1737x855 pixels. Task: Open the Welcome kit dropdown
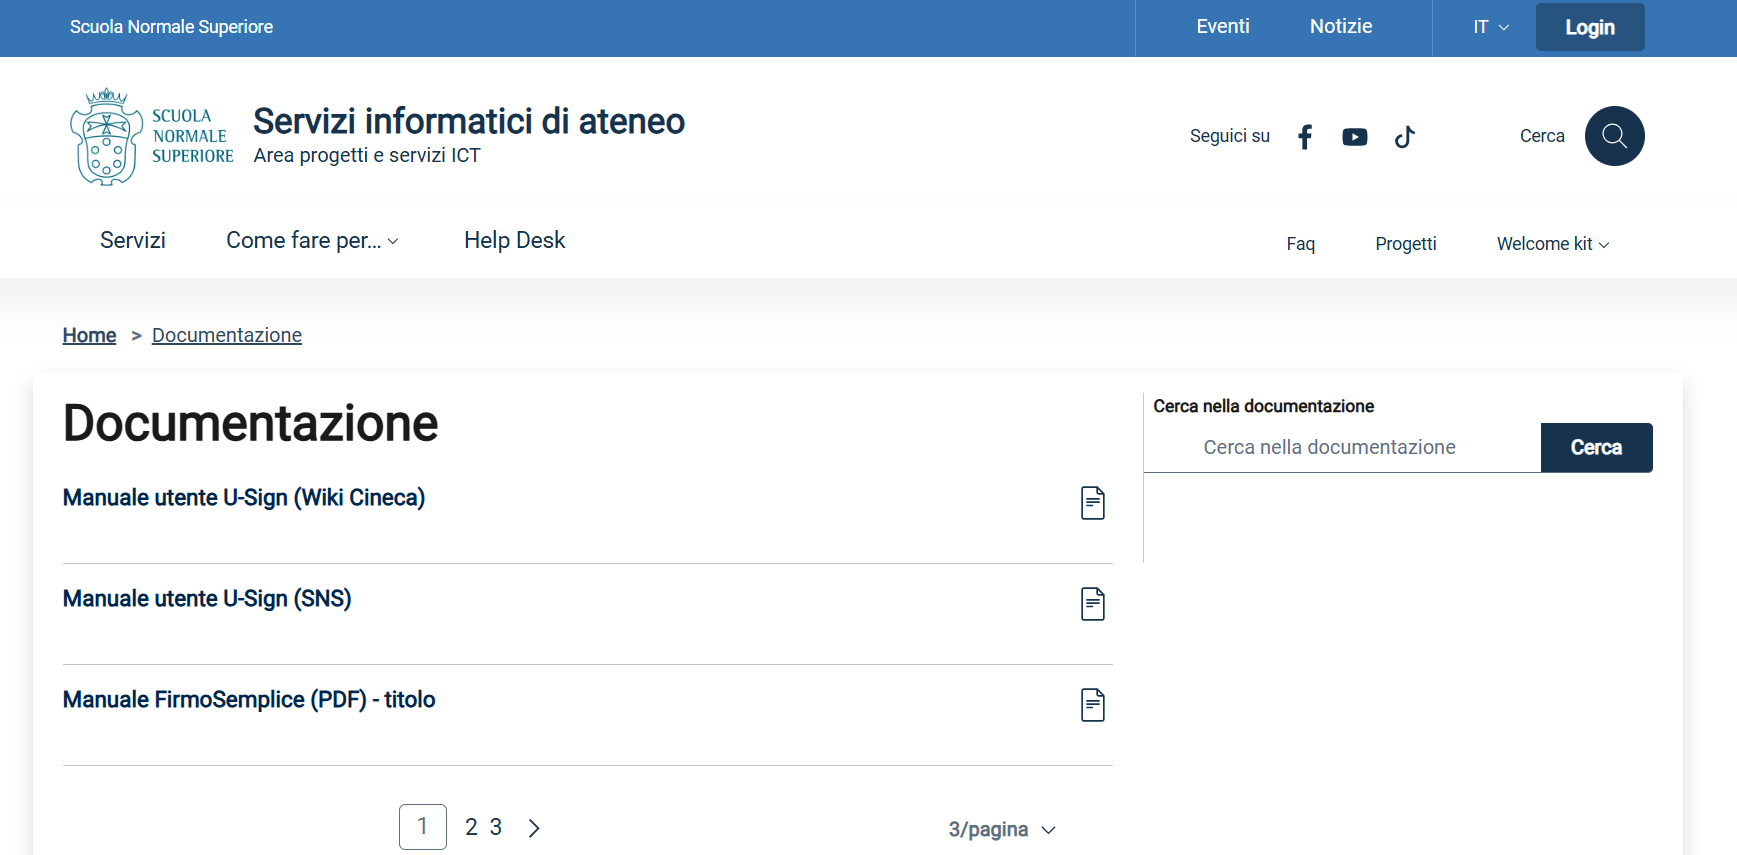click(x=1552, y=244)
